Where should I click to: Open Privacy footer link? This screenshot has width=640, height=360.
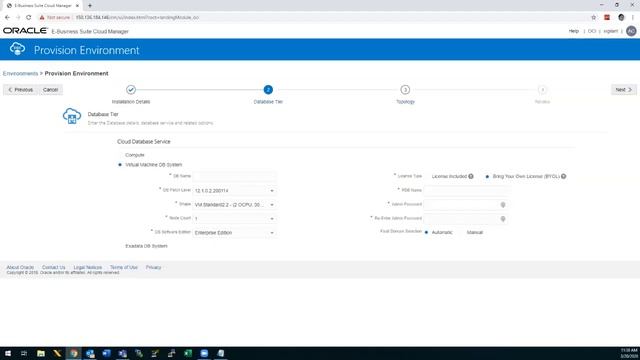(x=153, y=267)
